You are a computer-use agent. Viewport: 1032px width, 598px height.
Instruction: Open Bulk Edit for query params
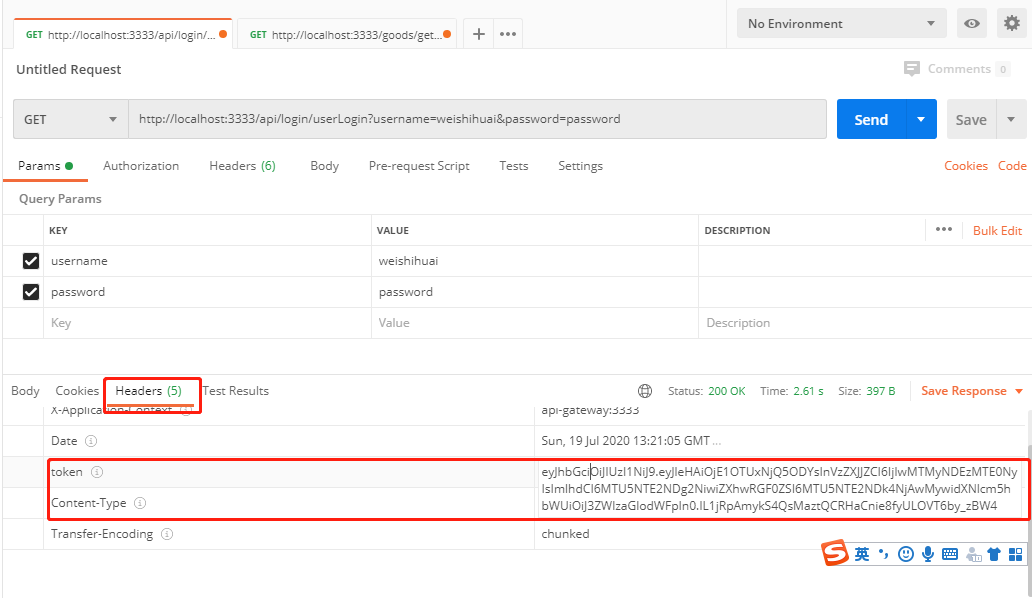pos(996,230)
